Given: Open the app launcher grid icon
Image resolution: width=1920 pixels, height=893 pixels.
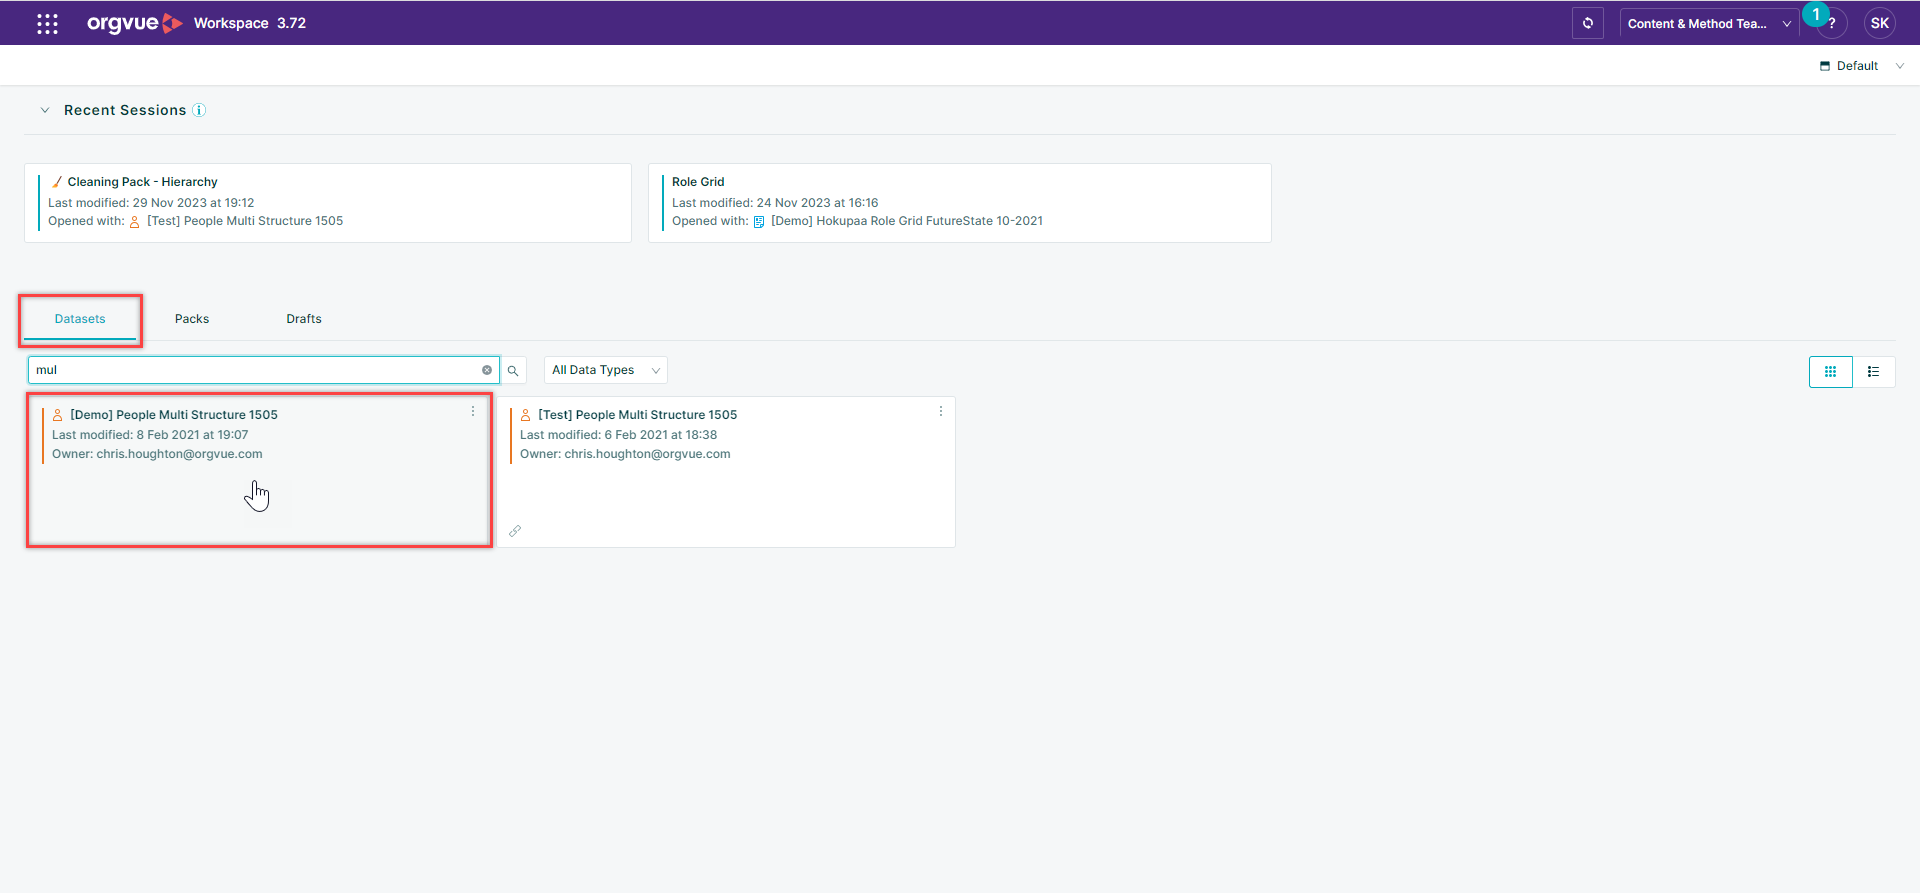Looking at the screenshot, I should 47,23.
